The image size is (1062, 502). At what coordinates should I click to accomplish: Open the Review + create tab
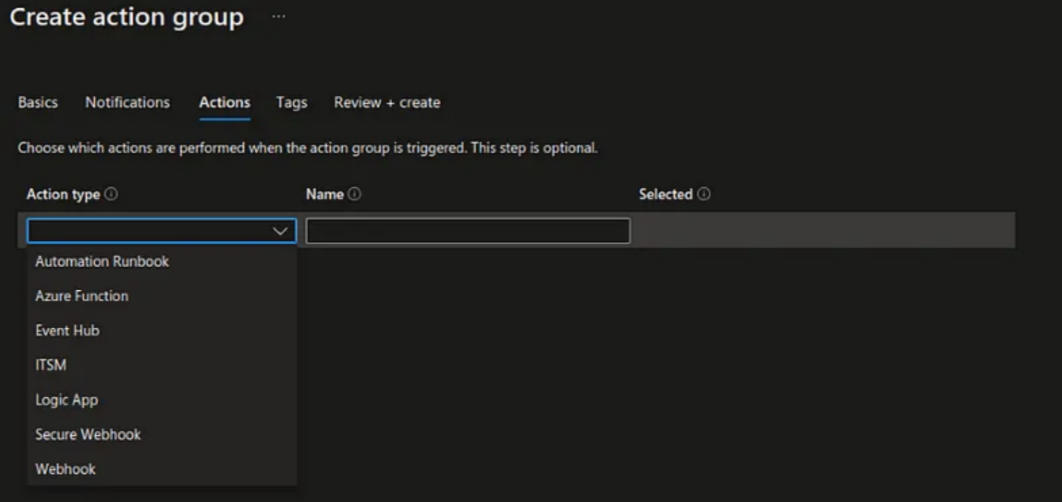click(x=387, y=102)
